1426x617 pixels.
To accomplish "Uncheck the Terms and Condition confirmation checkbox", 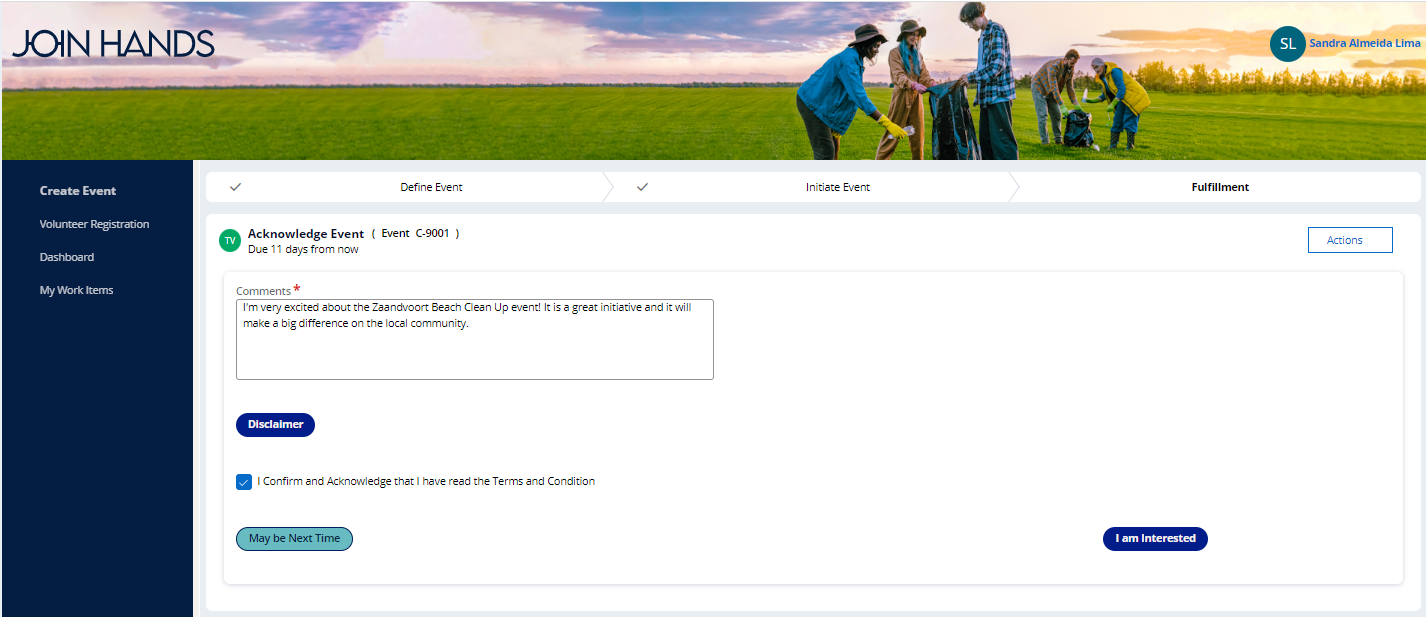I will [x=244, y=482].
